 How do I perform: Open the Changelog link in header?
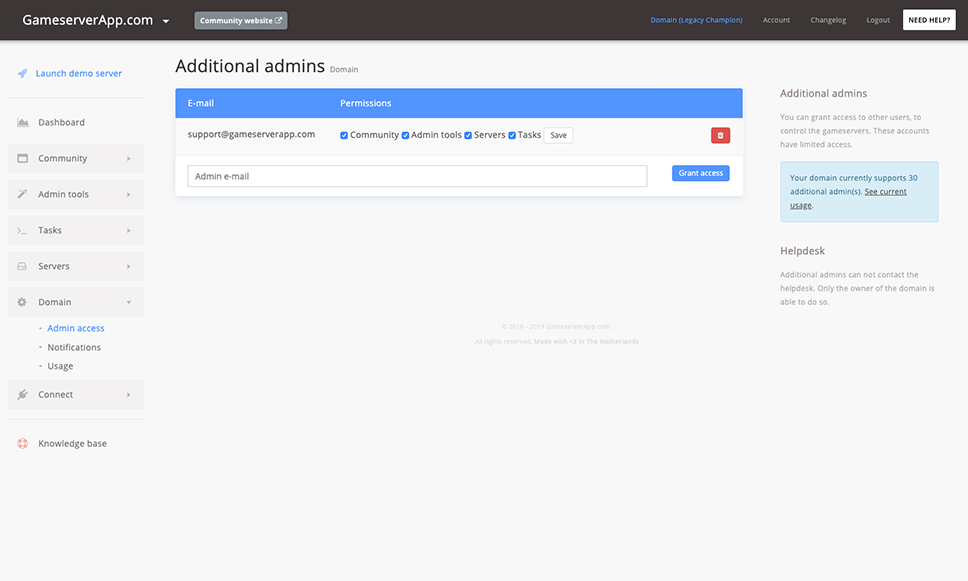[828, 20]
